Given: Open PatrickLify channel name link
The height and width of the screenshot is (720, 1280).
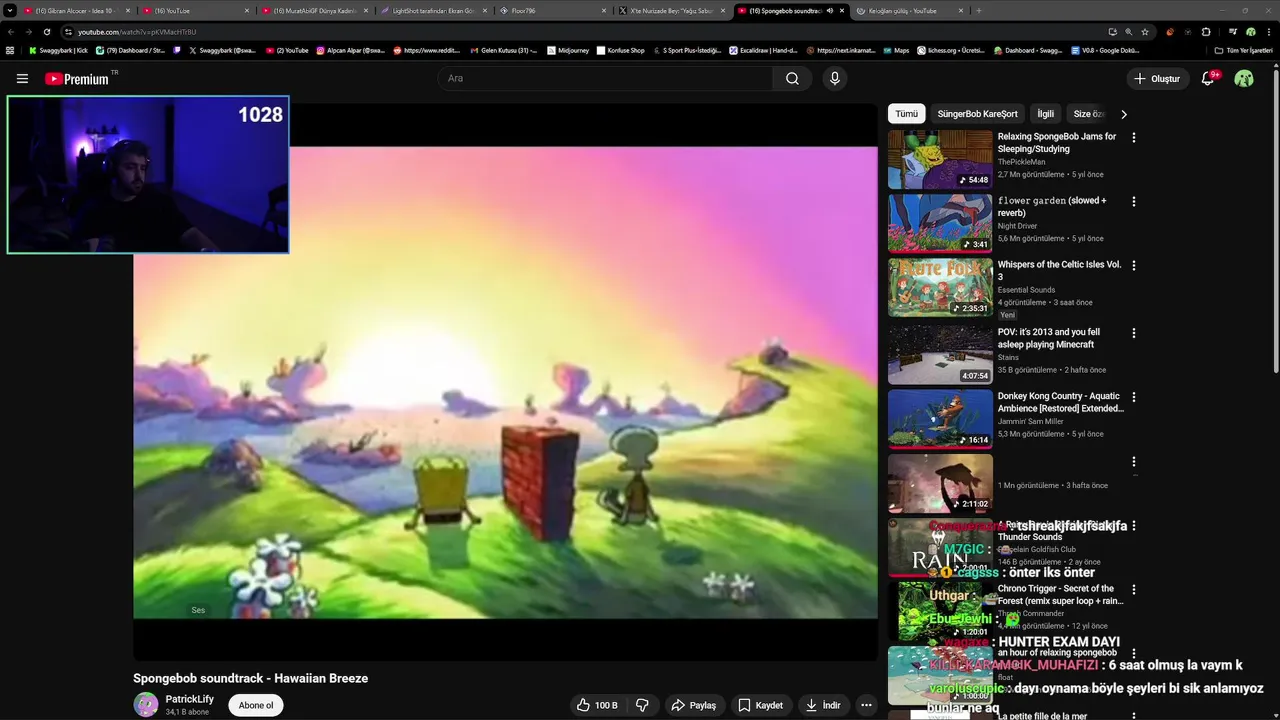Looking at the screenshot, I should (190, 700).
